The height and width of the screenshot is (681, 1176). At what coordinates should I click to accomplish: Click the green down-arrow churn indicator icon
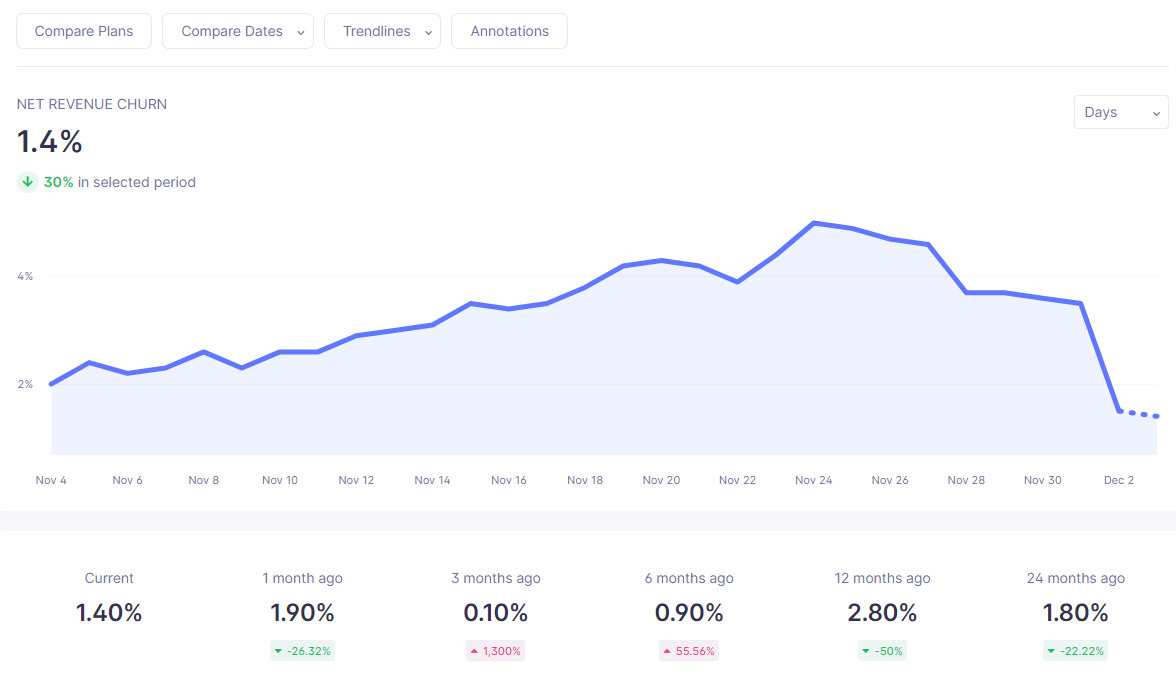tap(28, 182)
